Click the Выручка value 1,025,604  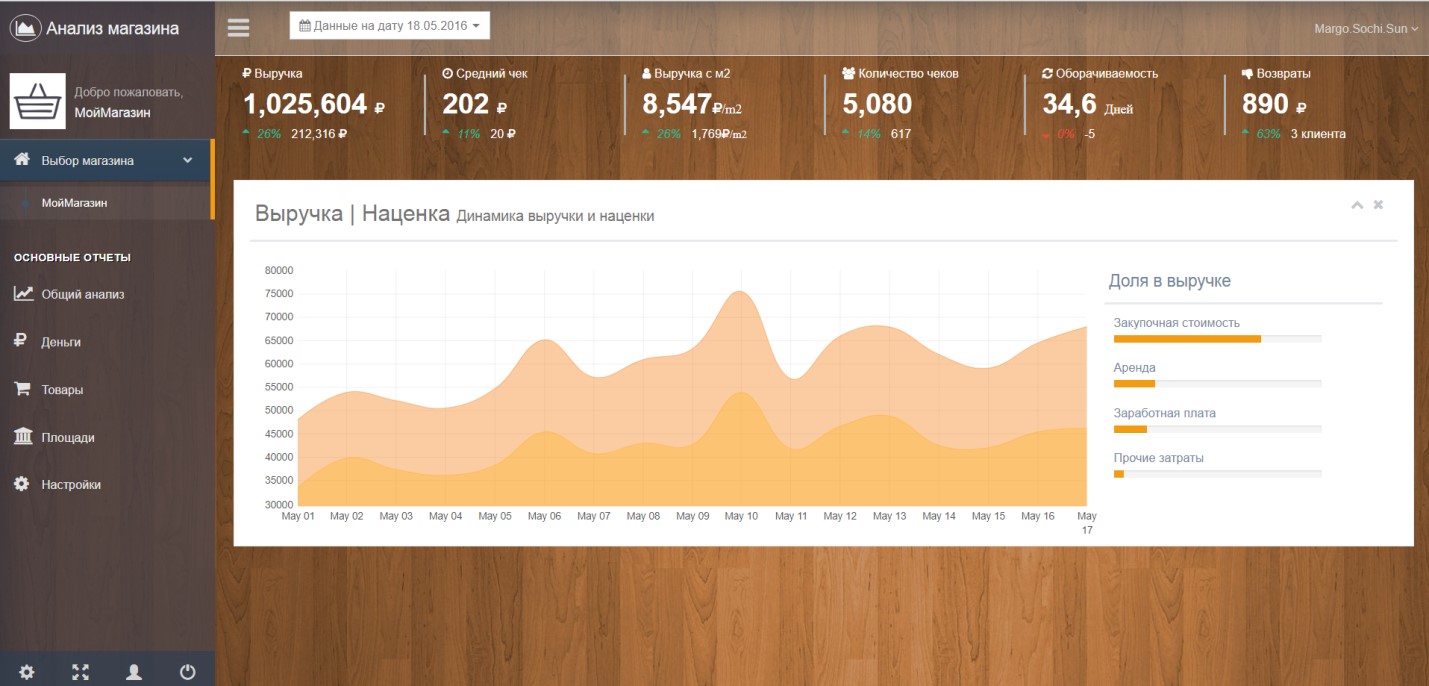coord(304,104)
